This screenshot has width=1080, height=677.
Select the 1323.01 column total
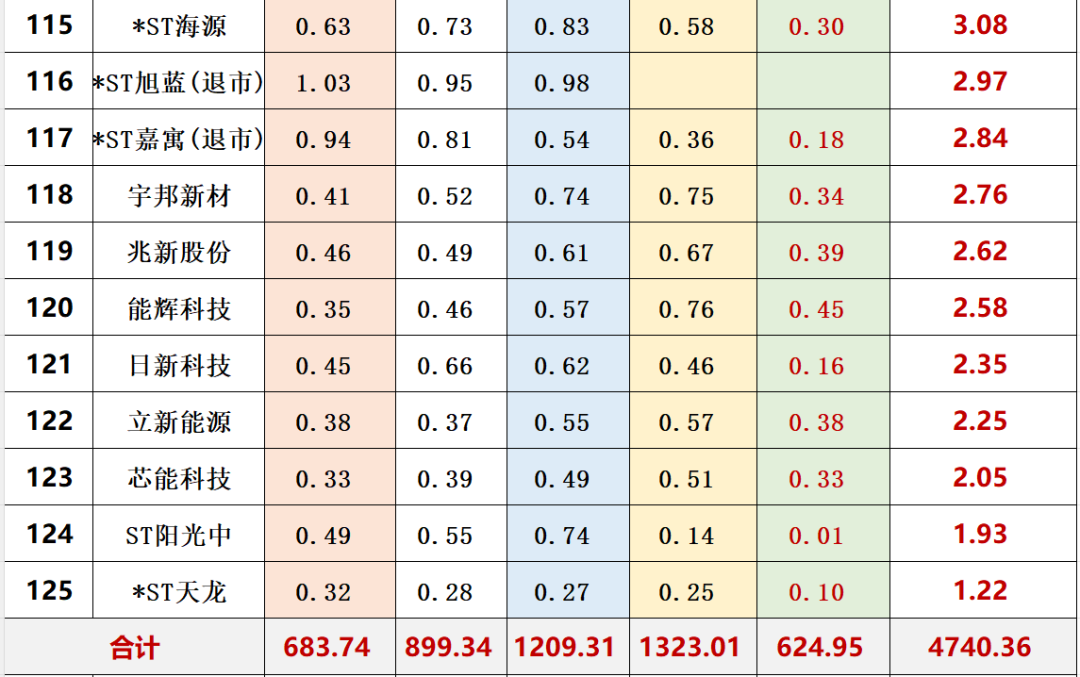click(691, 648)
